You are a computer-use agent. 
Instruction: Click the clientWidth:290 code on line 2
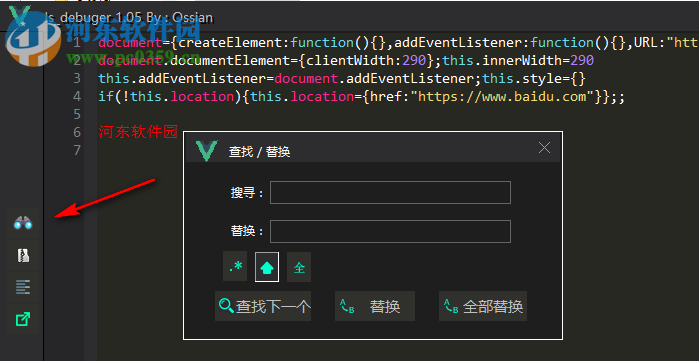coord(367,60)
